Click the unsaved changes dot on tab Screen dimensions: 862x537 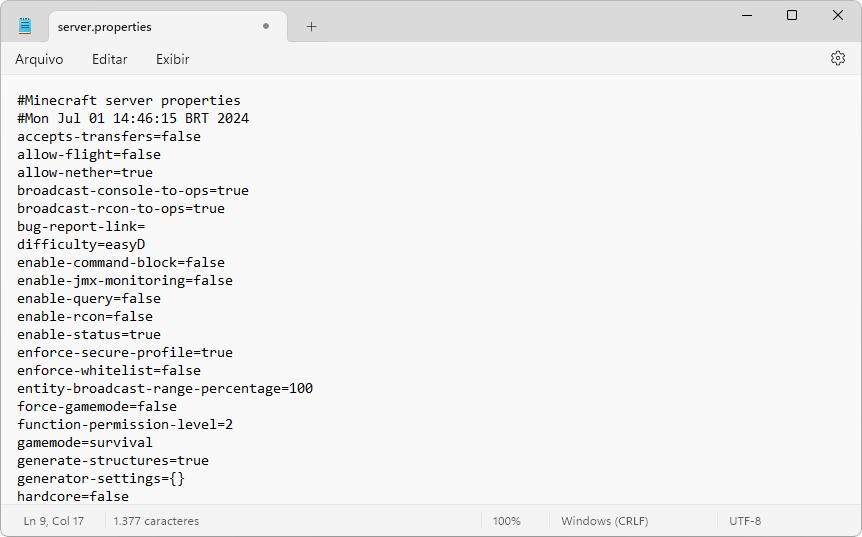[266, 27]
